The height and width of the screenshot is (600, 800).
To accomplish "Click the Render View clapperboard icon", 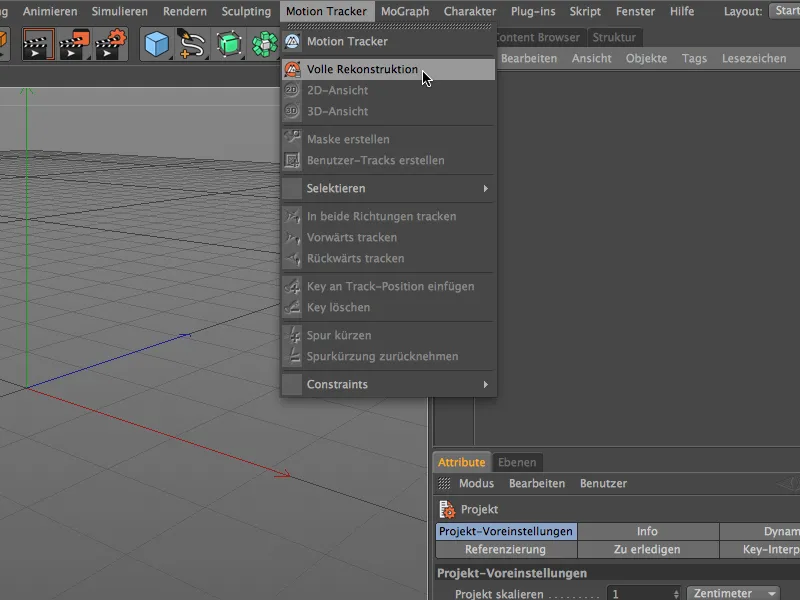I will pyautogui.click(x=37, y=44).
